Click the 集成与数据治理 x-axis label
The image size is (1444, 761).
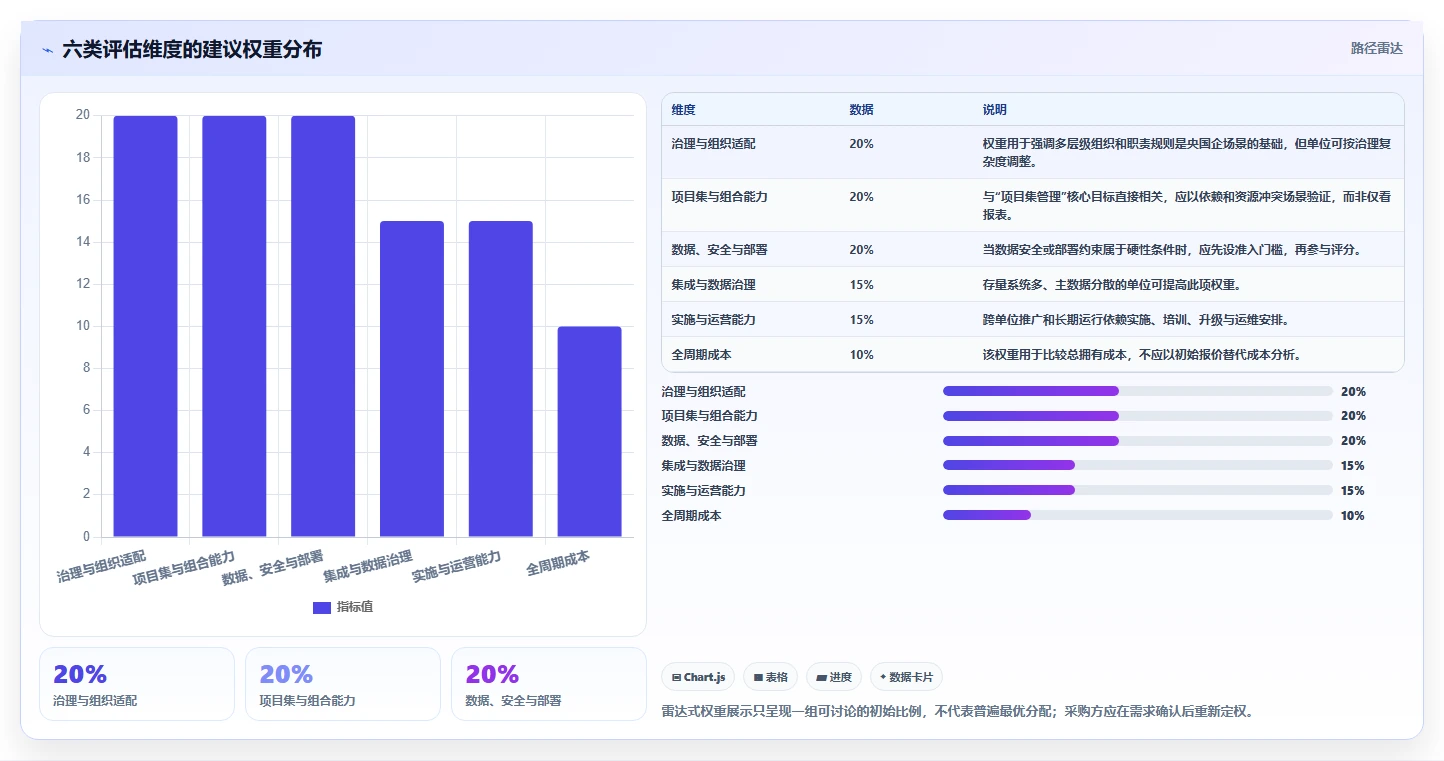click(368, 566)
